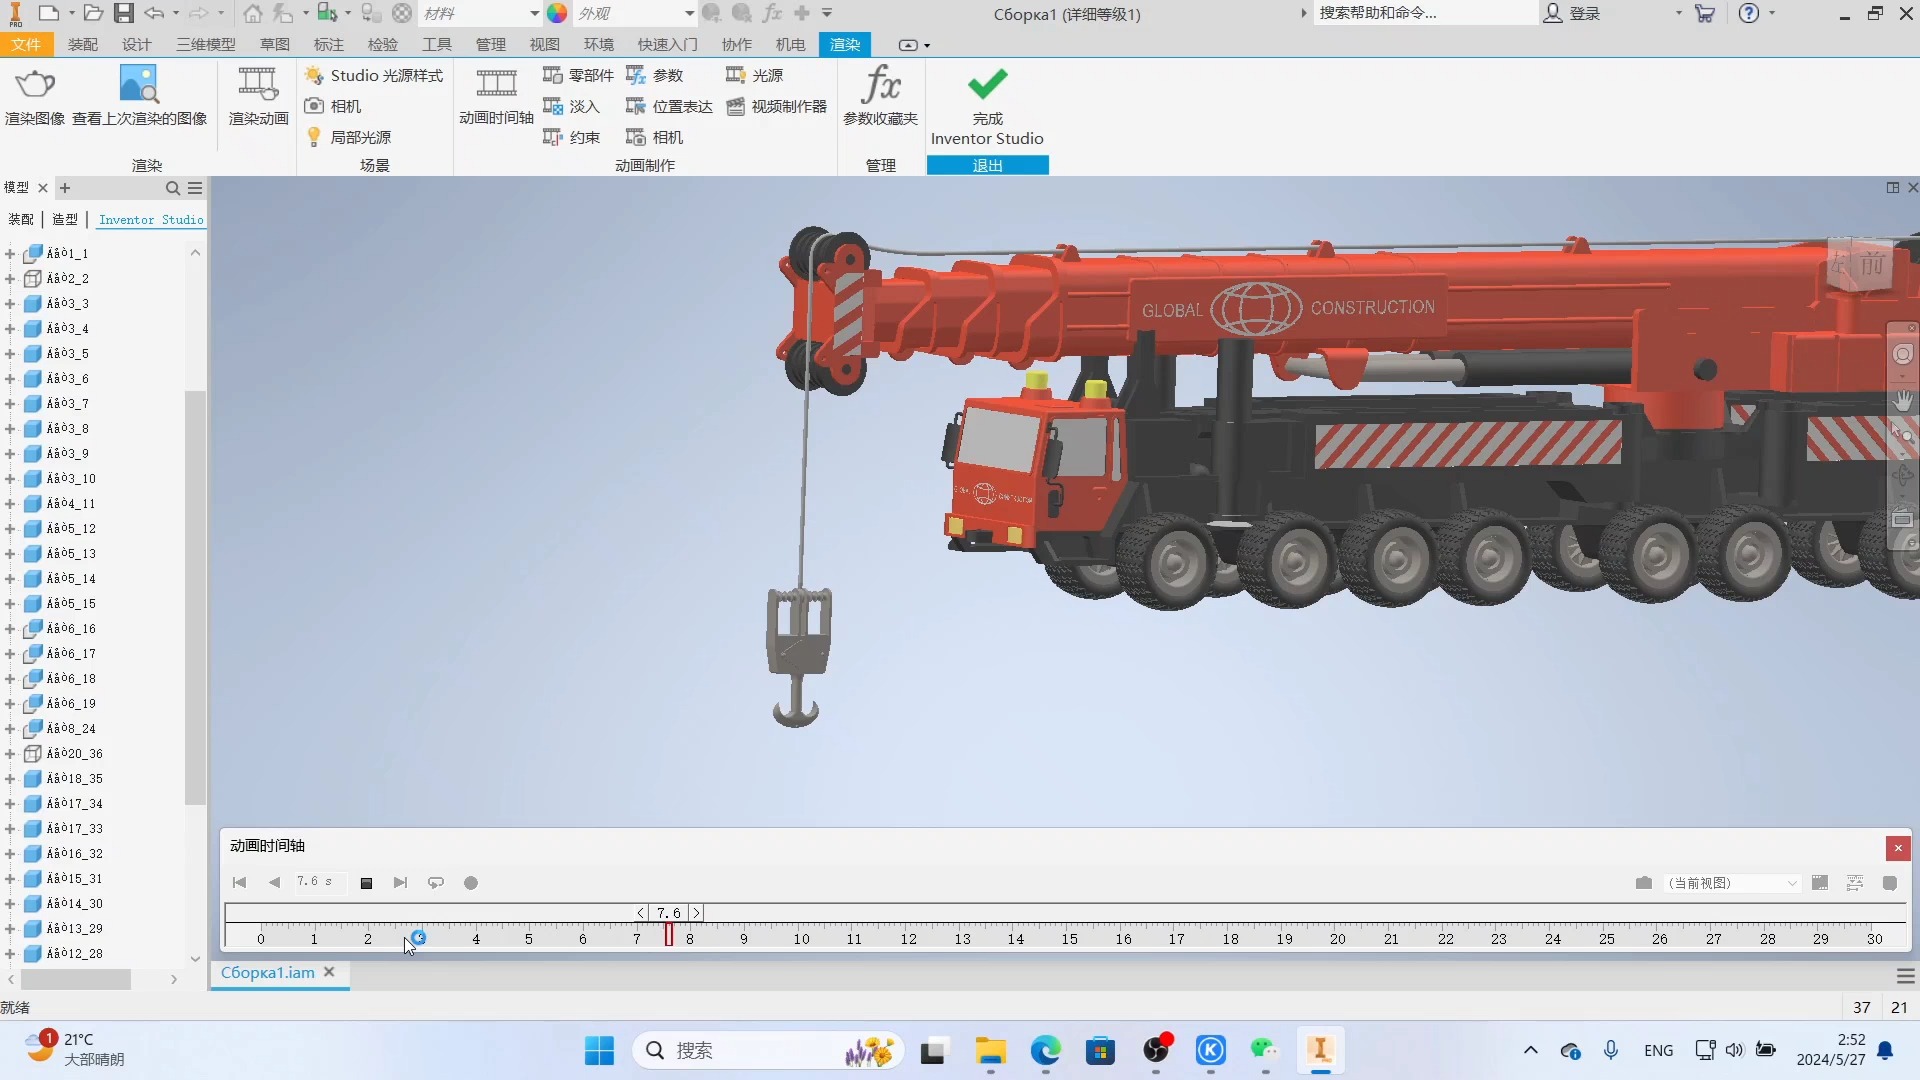This screenshot has width=1920, height=1080.
Task: Open the current view camera dropdown
Action: click(1791, 884)
